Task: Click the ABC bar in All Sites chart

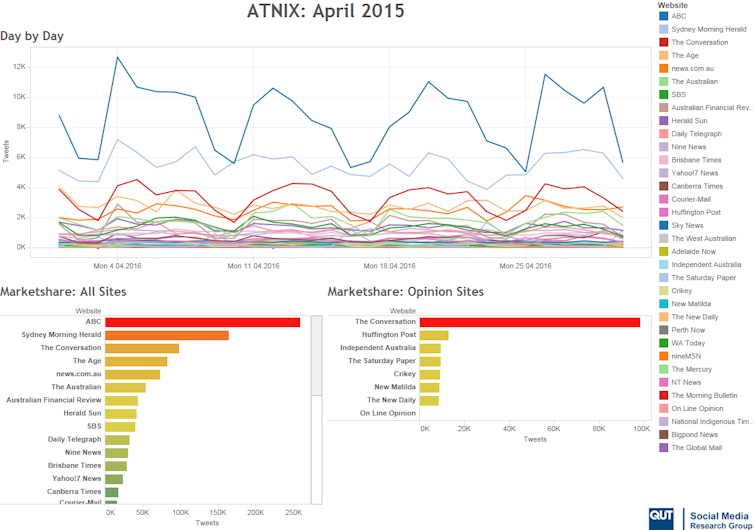Action: (202, 322)
